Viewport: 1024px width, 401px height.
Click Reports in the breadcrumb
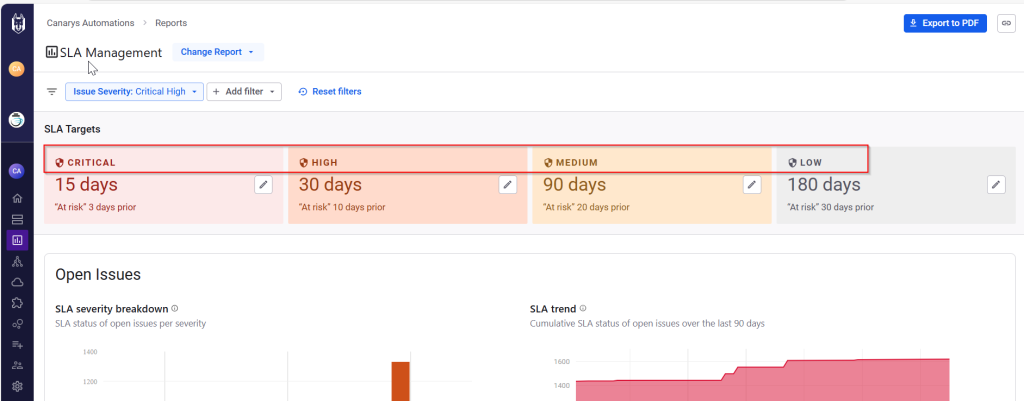click(169, 23)
